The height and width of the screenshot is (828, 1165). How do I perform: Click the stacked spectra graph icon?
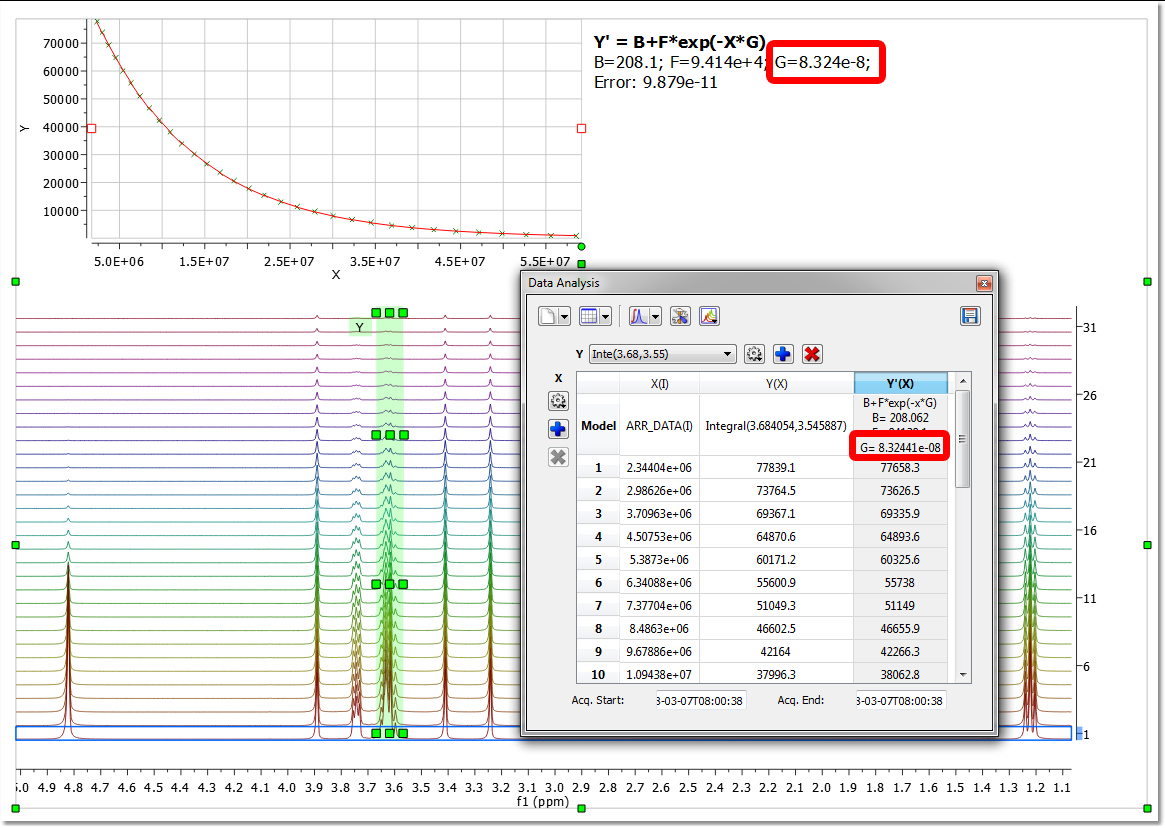pyautogui.click(x=710, y=316)
